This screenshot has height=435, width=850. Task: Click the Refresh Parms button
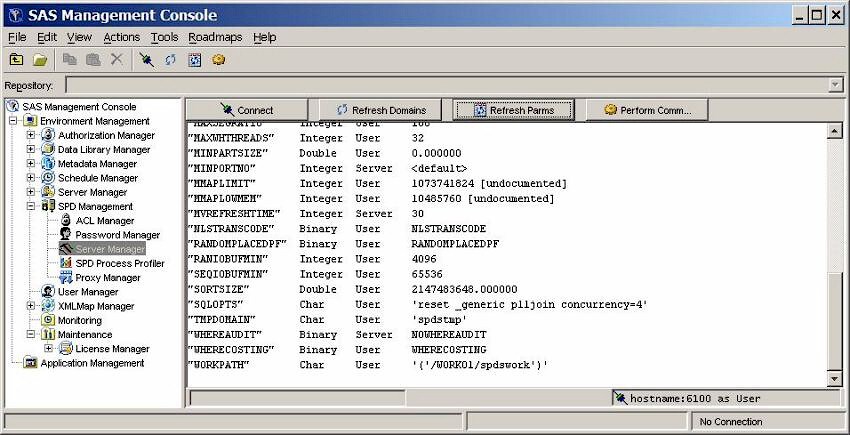pyautogui.click(x=513, y=110)
